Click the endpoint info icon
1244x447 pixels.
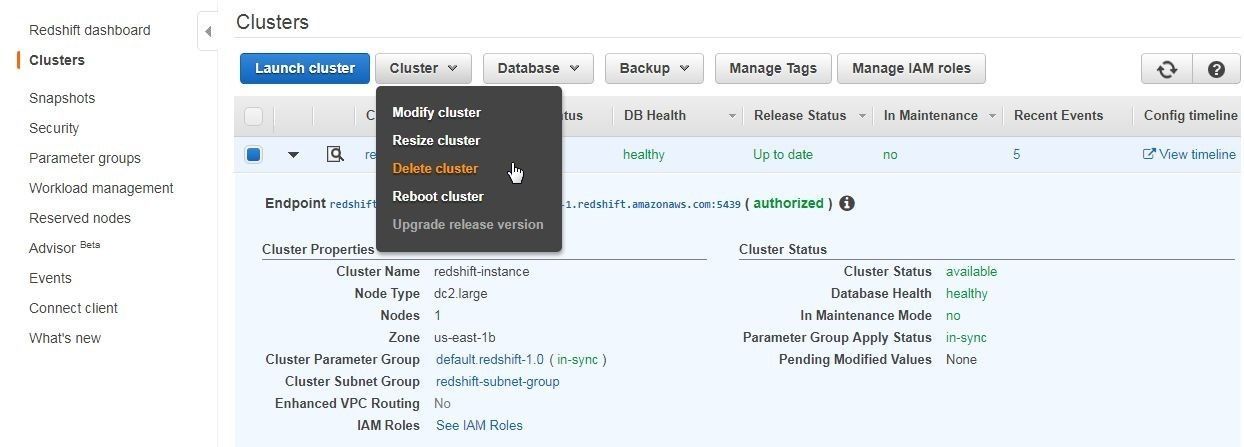847,203
